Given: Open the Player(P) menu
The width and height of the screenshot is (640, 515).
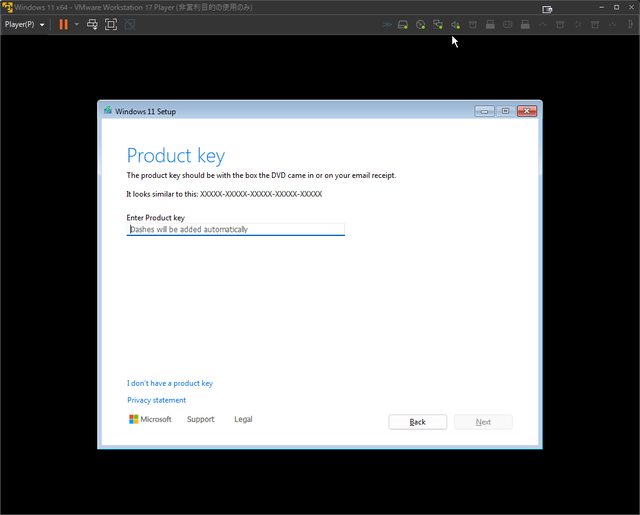Looking at the screenshot, I should coord(24,24).
